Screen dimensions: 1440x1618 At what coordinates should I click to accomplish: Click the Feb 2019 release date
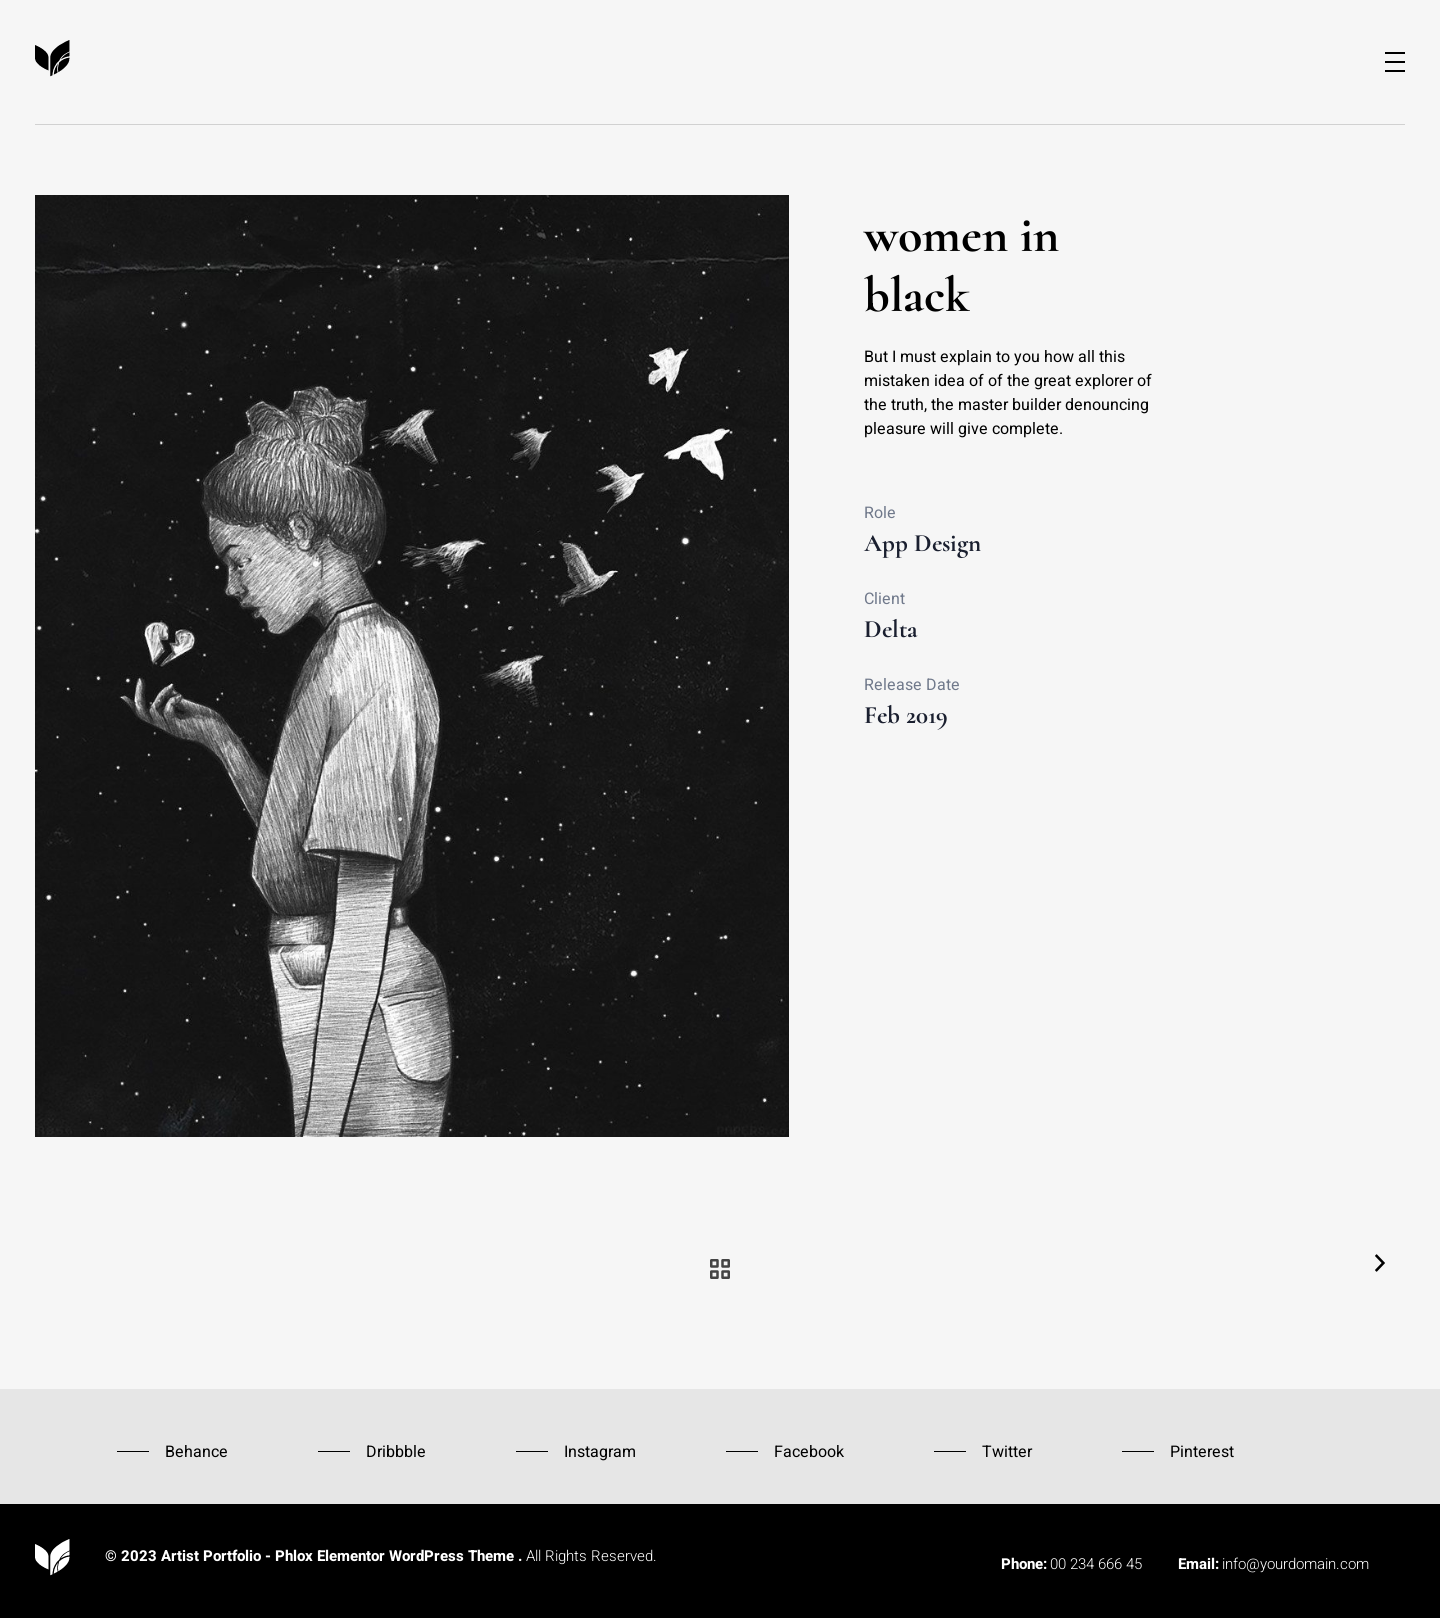click(905, 715)
